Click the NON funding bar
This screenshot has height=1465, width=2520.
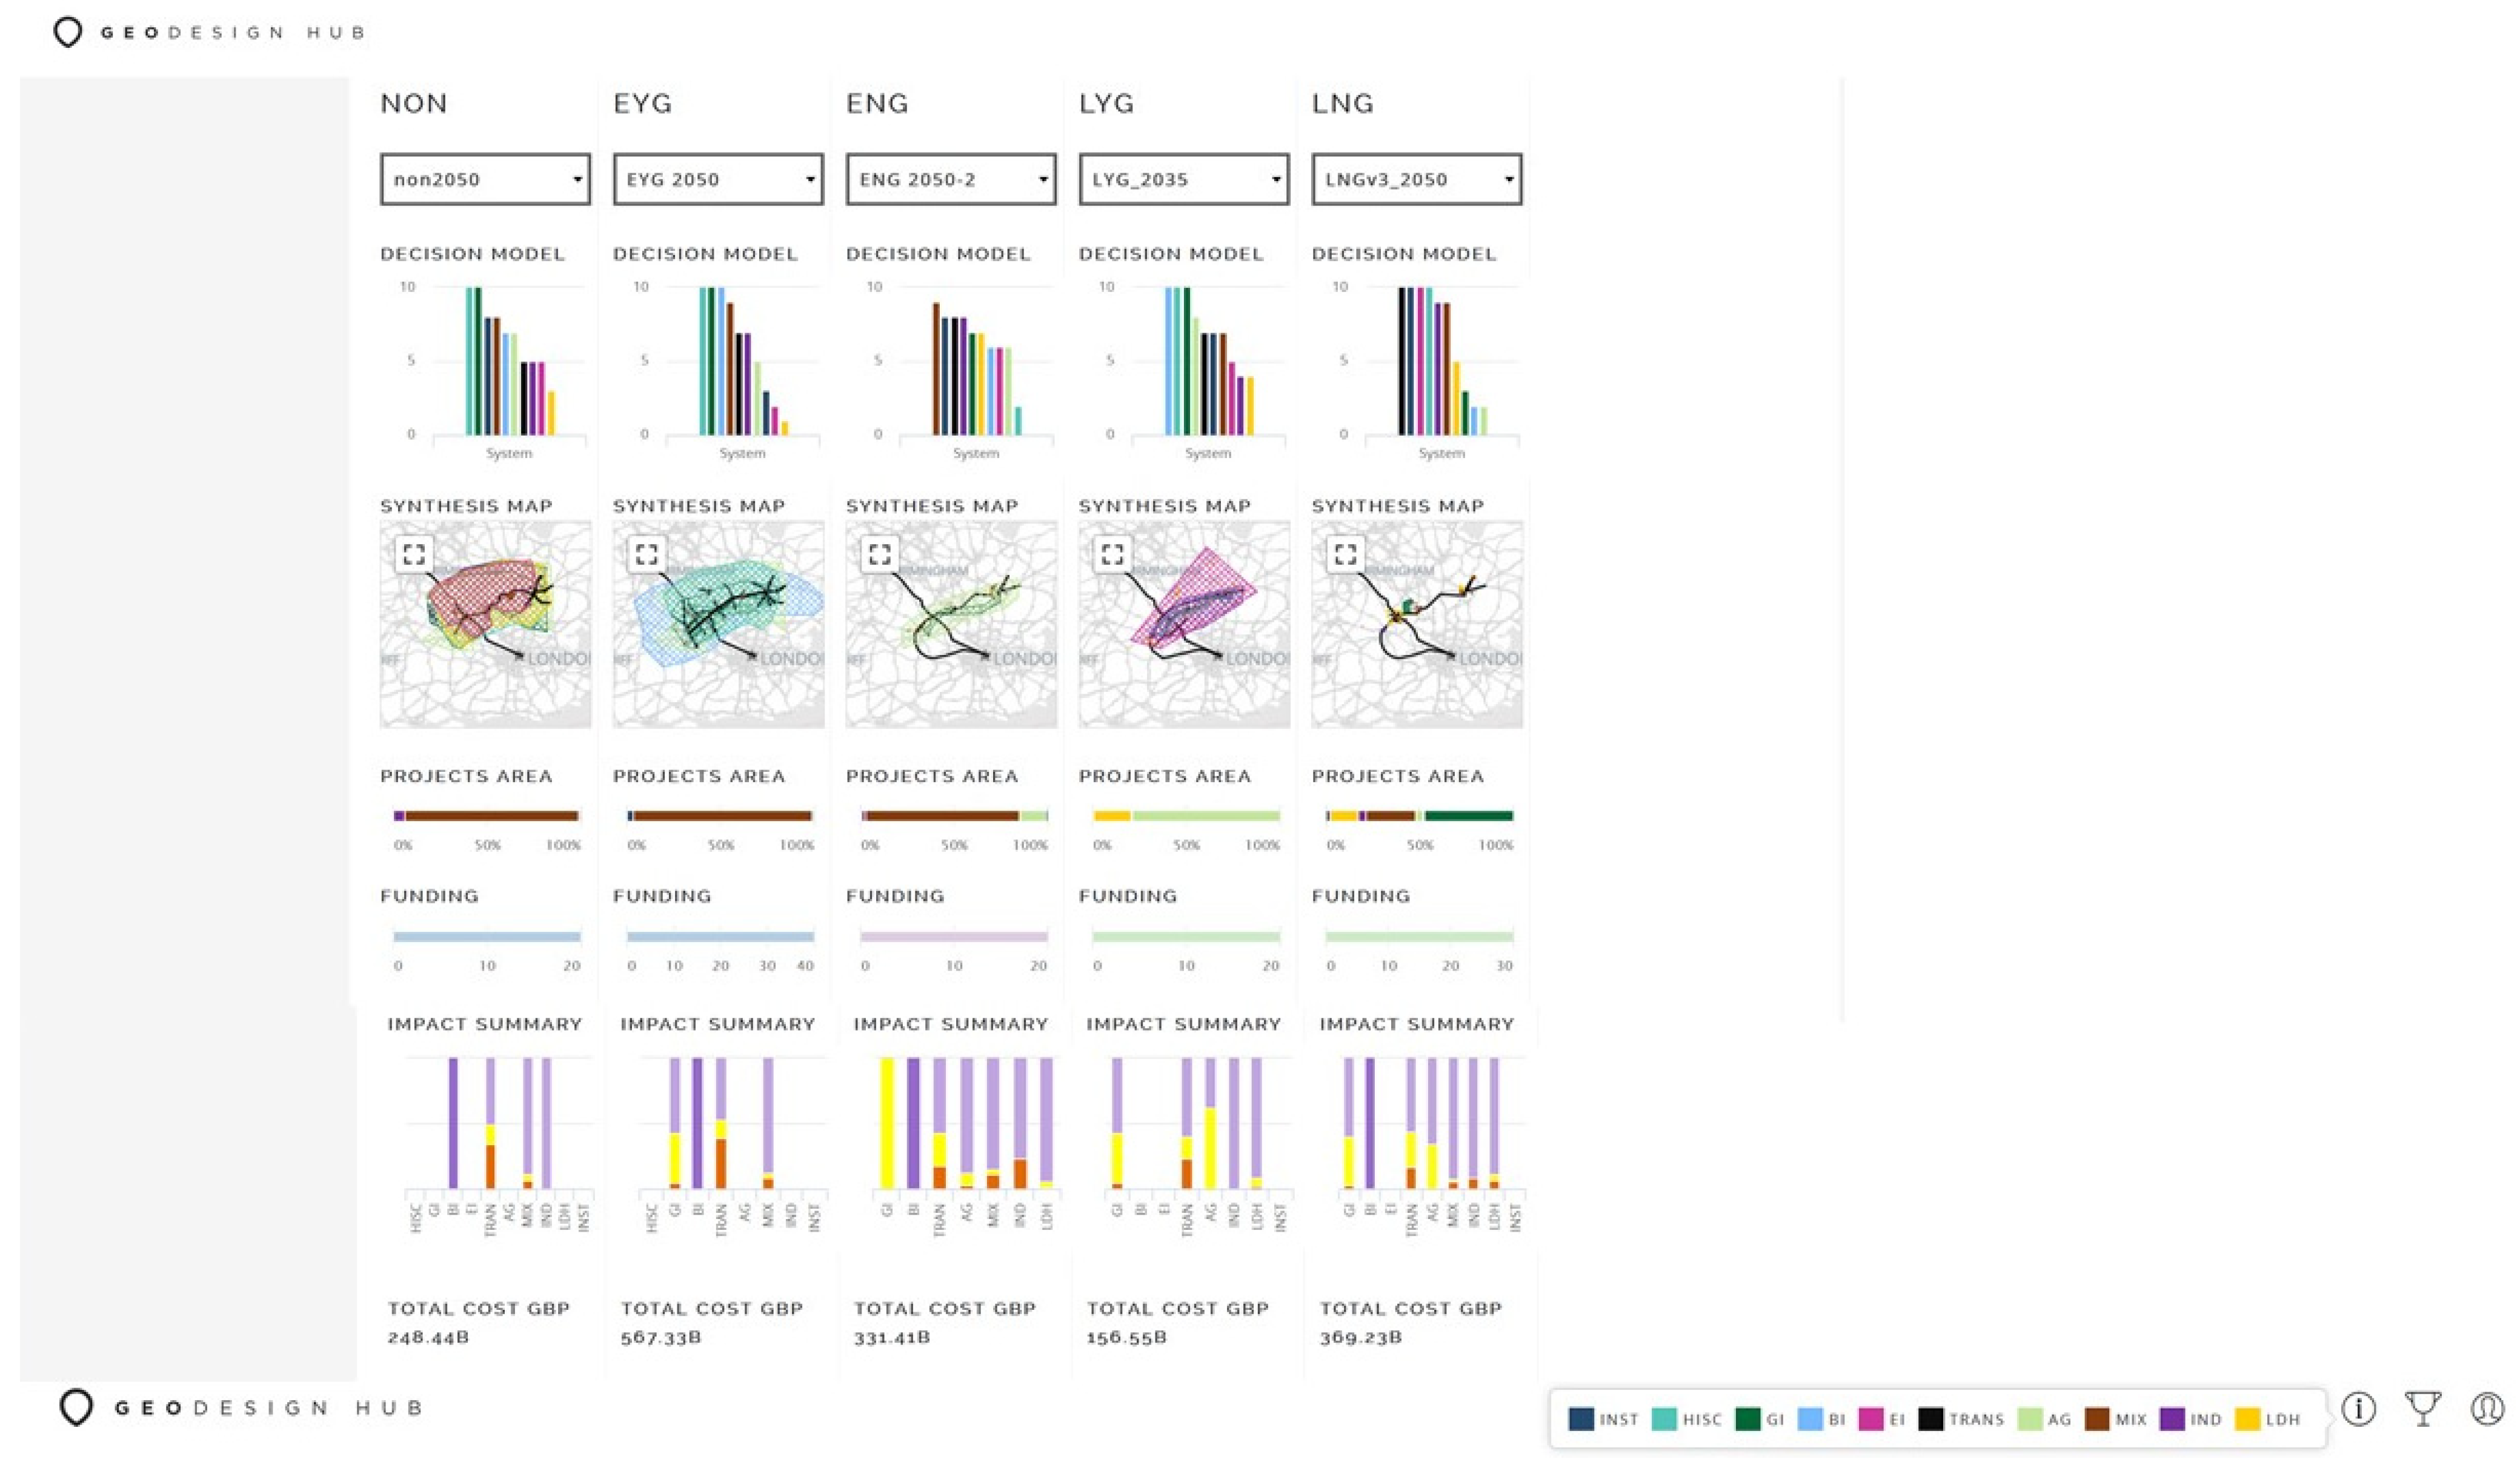pos(487,937)
